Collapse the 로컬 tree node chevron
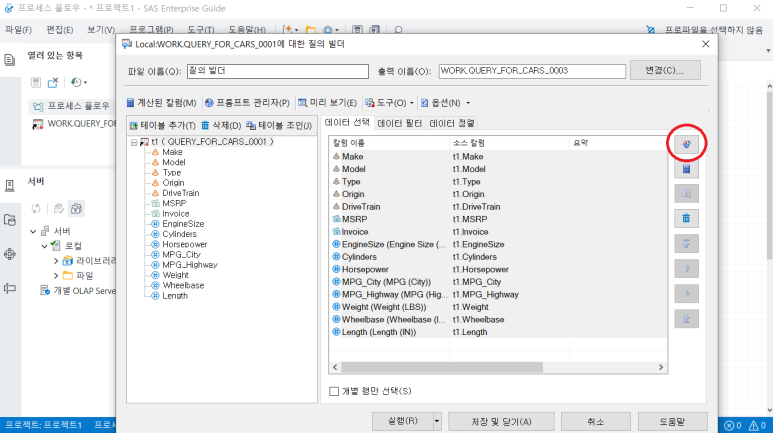The width and height of the screenshot is (773, 433). point(44,246)
